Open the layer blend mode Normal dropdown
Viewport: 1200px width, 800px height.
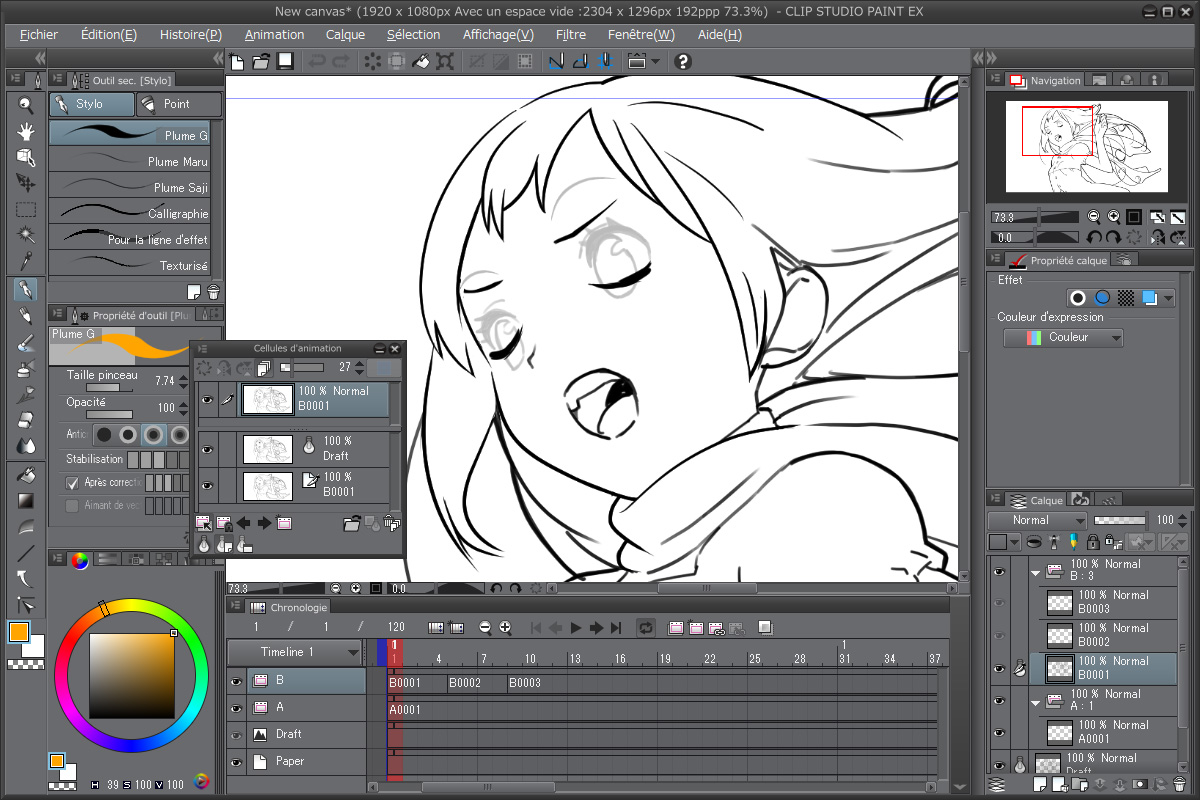pos(1036,520)
